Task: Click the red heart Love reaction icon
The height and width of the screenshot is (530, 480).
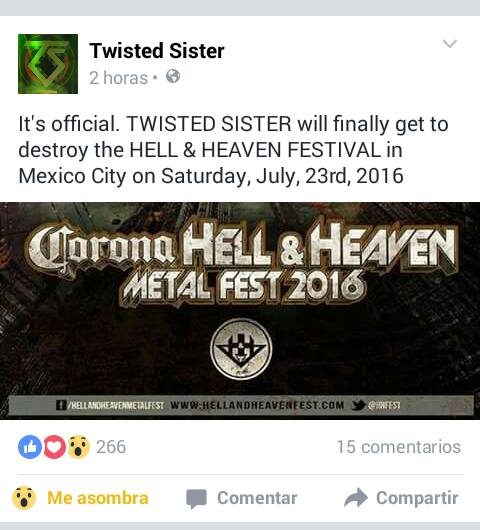Action: 54,447
